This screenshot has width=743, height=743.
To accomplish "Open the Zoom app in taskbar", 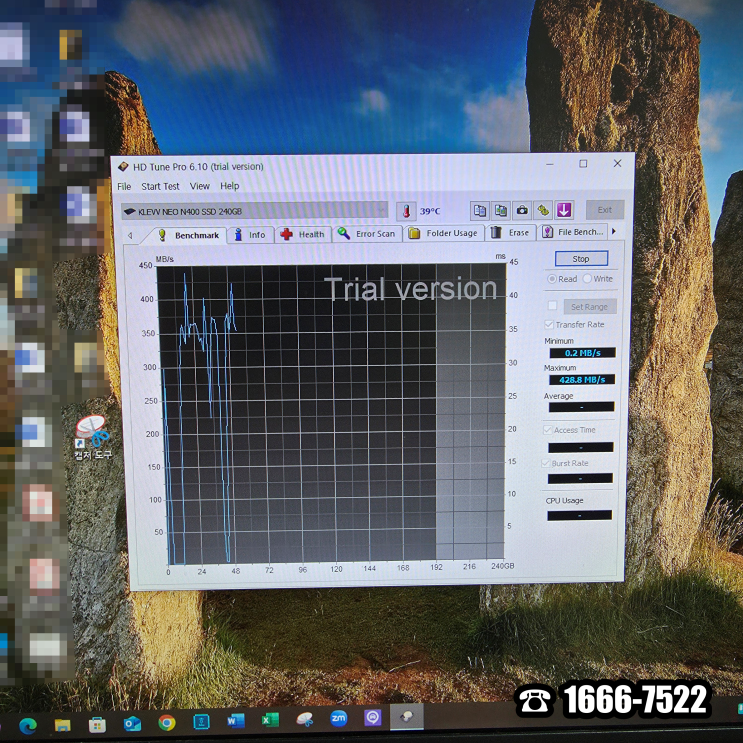I will click(338, 718).
